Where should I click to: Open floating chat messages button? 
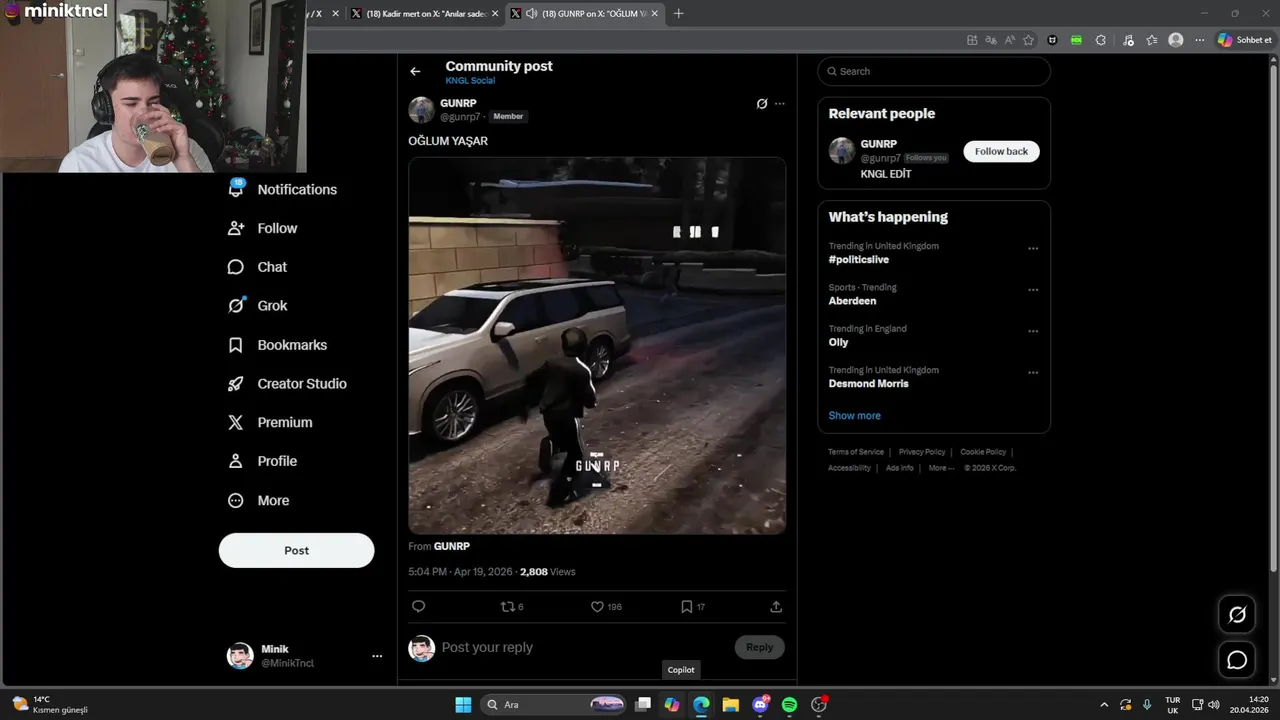pos(1237,660)
